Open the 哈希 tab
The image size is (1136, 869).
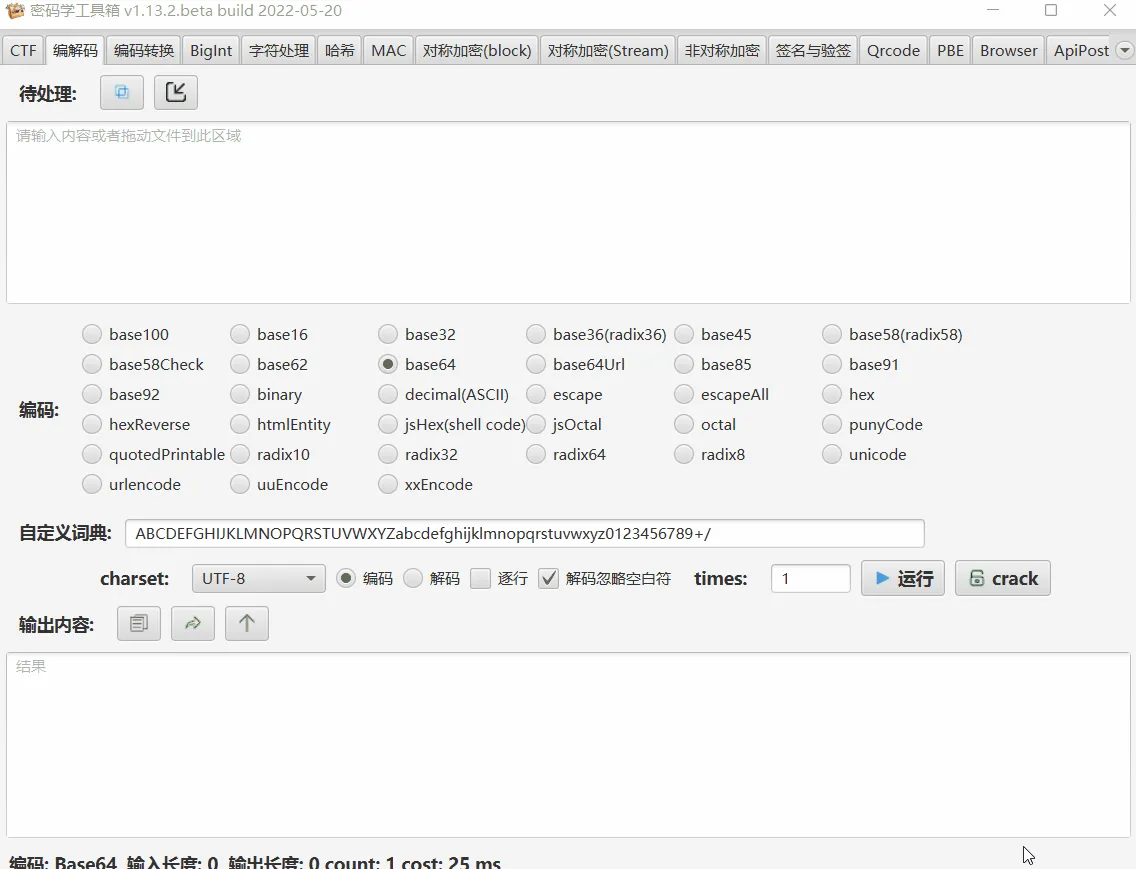point(340,51)
